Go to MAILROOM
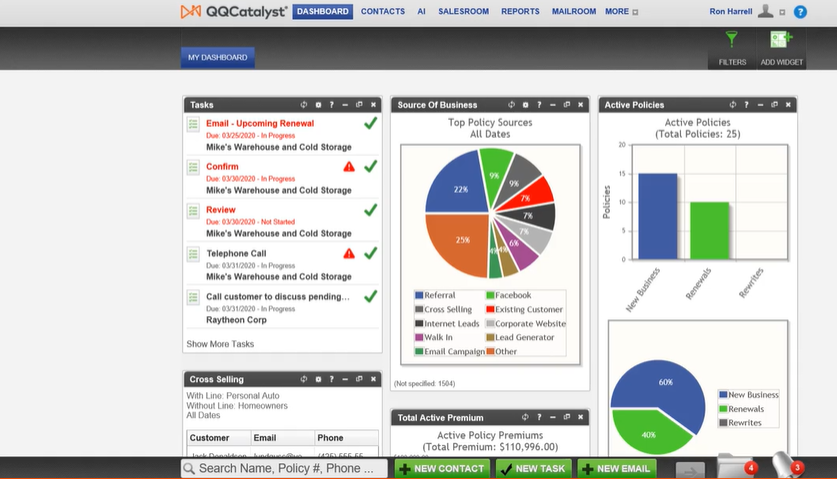The image size is (837, 479). point(574,11)
